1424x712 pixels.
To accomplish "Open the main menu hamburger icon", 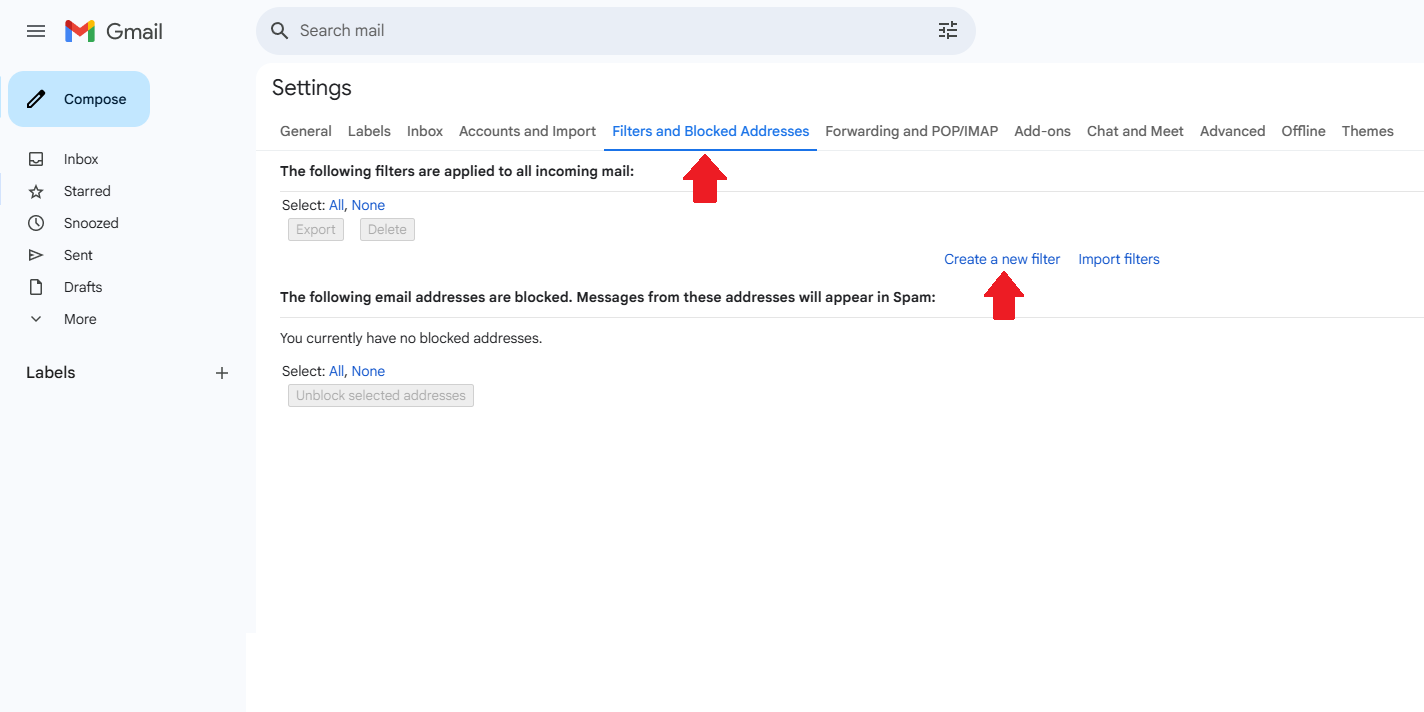I will coord(36,31).
